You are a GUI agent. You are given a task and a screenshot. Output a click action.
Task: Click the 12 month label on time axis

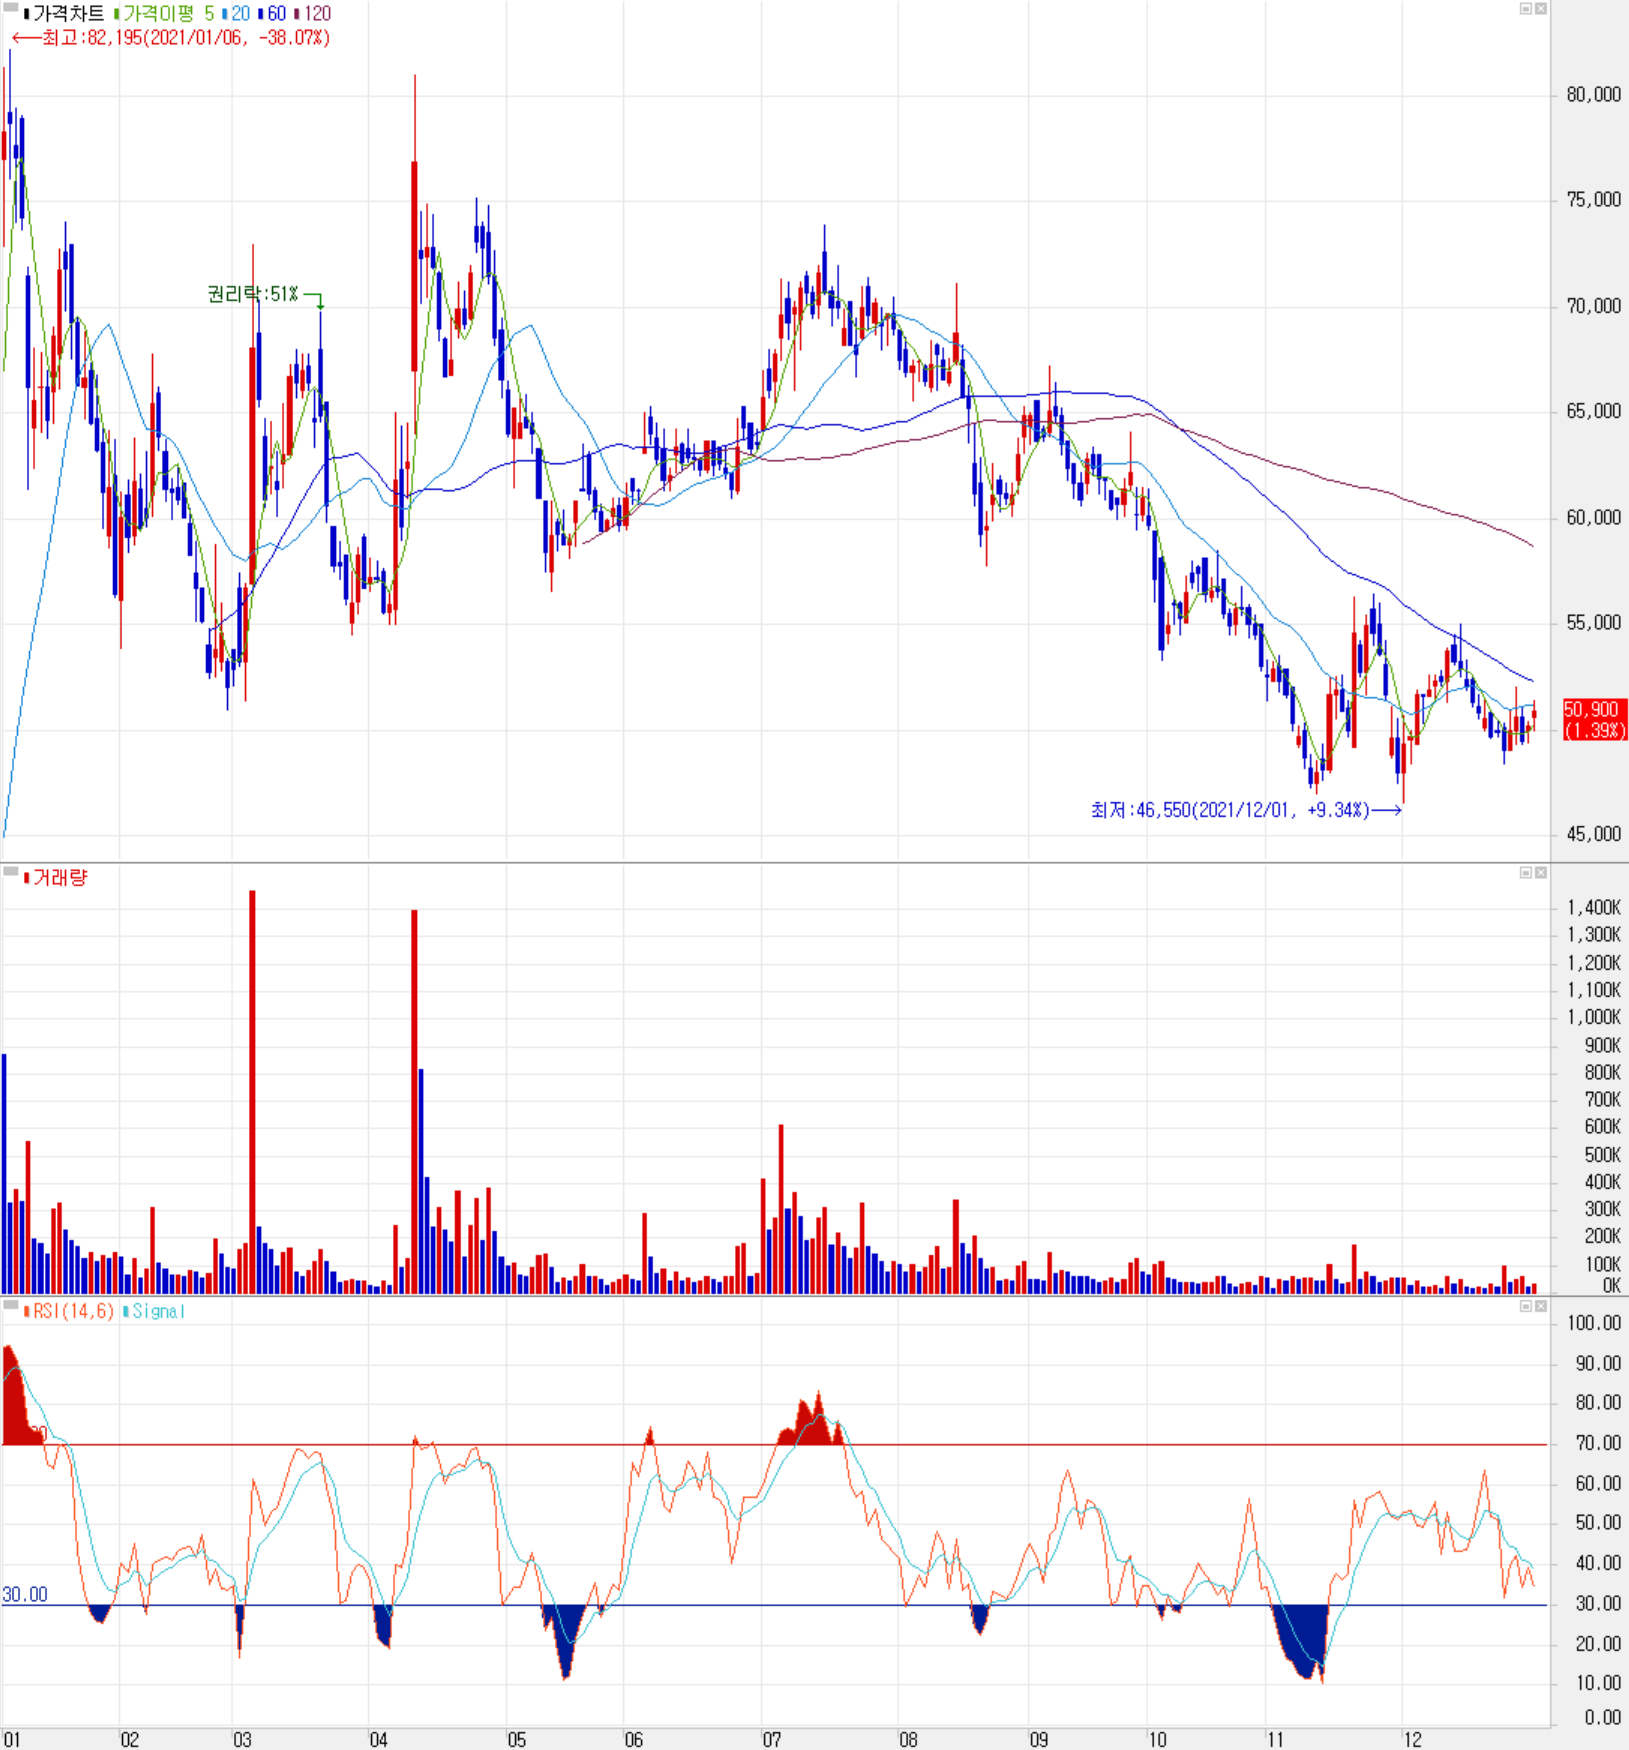1412,1740
